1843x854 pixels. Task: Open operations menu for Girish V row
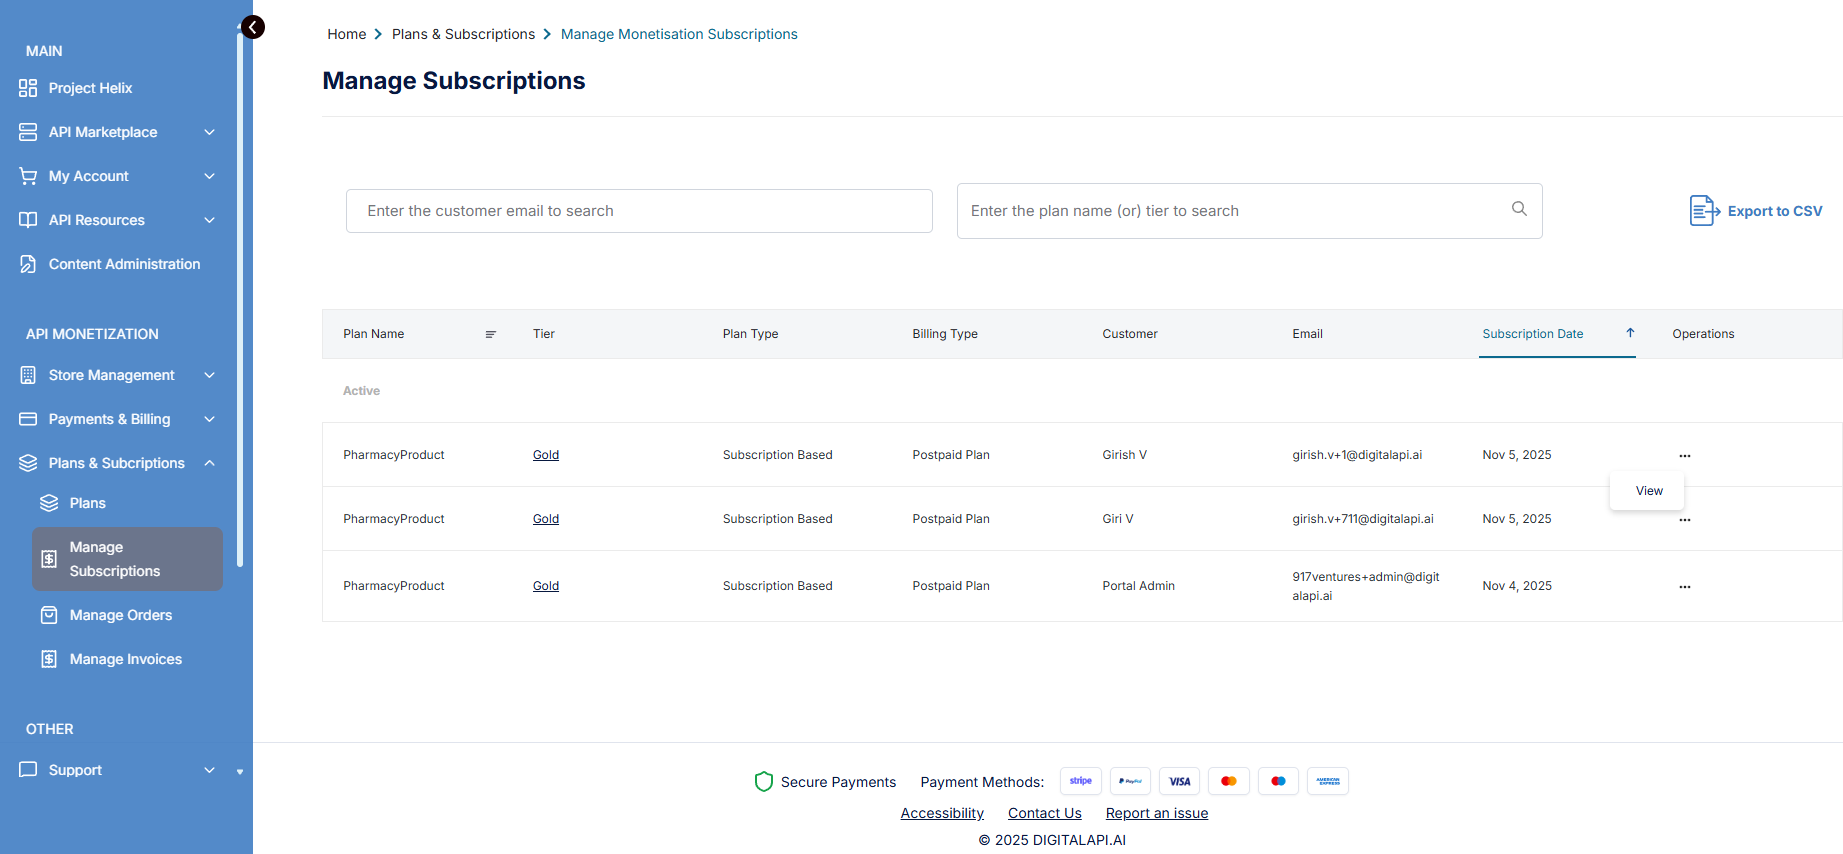1684,456
